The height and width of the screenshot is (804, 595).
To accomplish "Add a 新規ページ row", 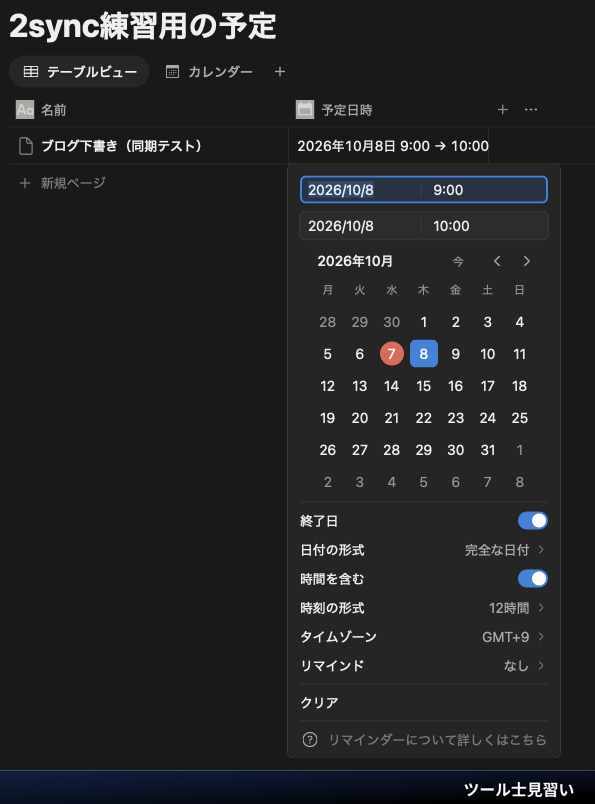I will click(63, 183).
